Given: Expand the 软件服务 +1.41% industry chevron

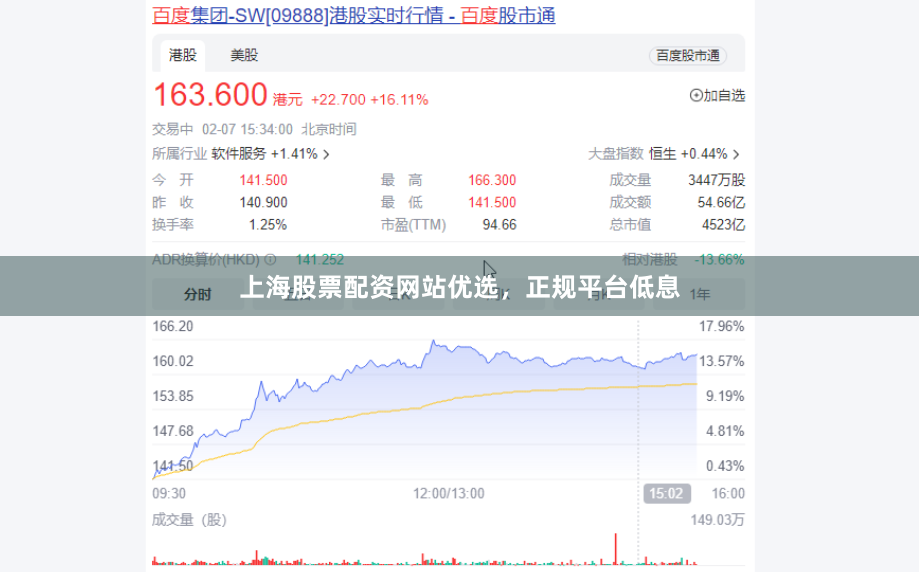Looking at the screenshot, I should click(326, 155).
